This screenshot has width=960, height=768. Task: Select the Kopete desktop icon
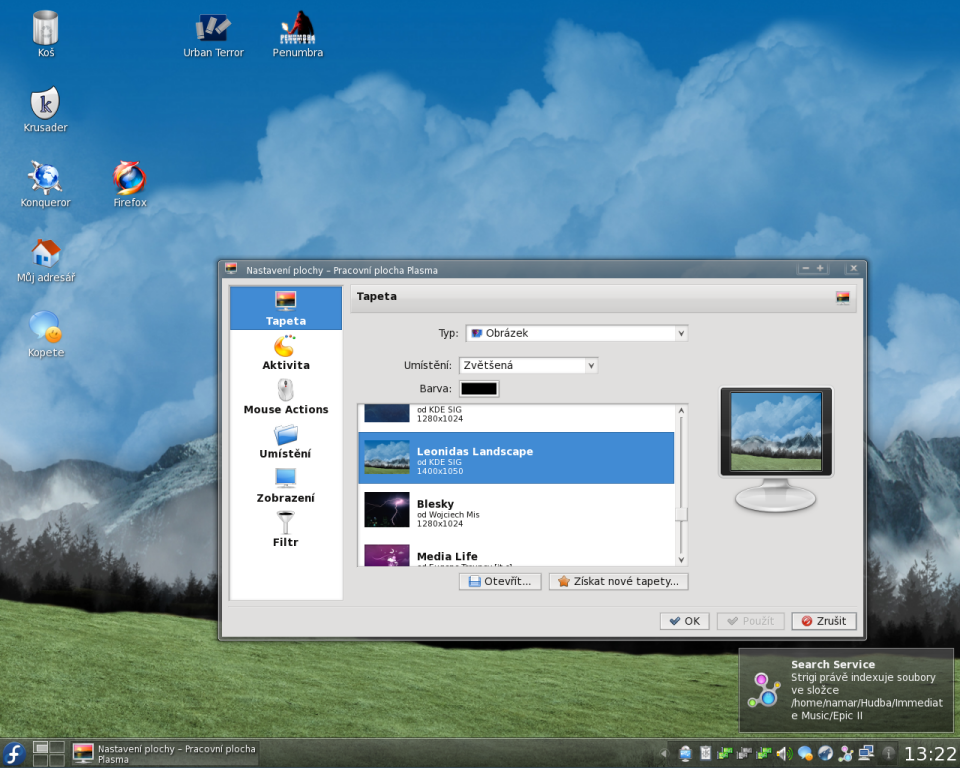click(46, 334)
